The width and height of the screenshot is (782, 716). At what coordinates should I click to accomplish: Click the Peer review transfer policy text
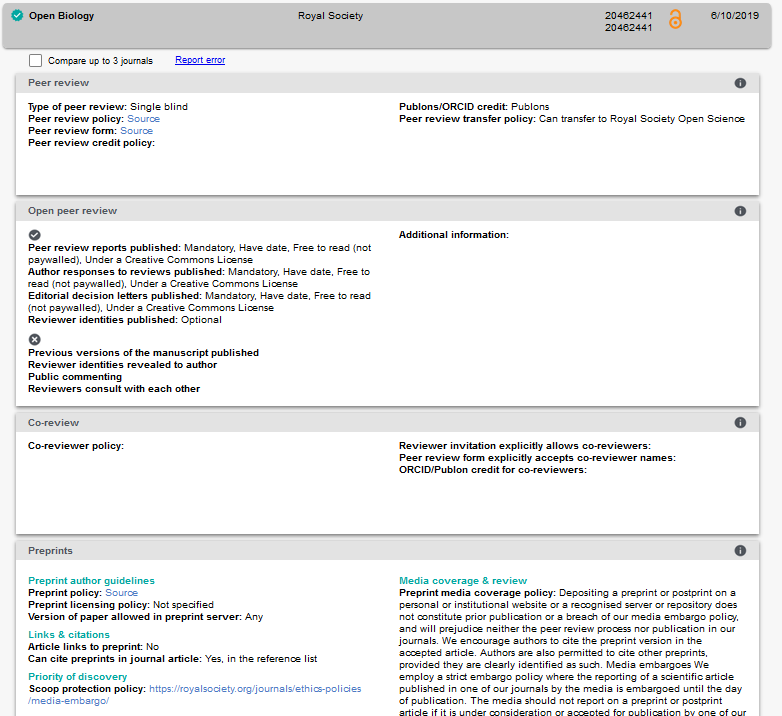pos(572,119)
